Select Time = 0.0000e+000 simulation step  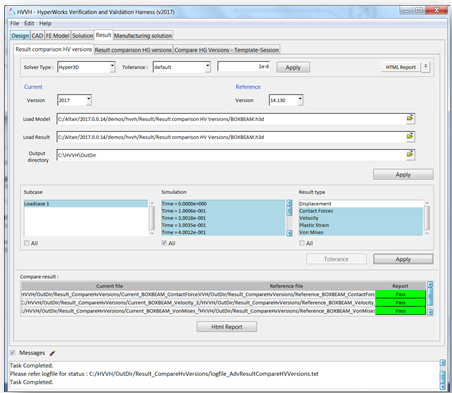(x=223, y=204)
